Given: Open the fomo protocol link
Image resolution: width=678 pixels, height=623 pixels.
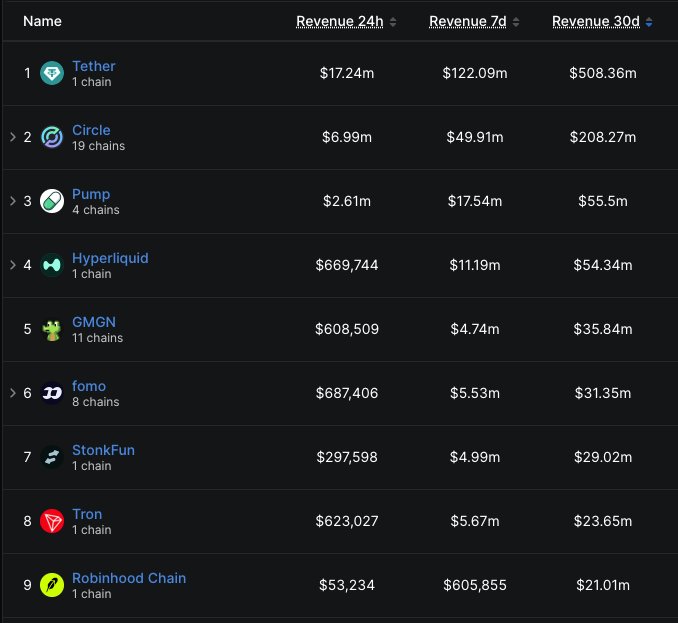Looking at the screenshot, I should pyautogui.click(x=89, y=386).
